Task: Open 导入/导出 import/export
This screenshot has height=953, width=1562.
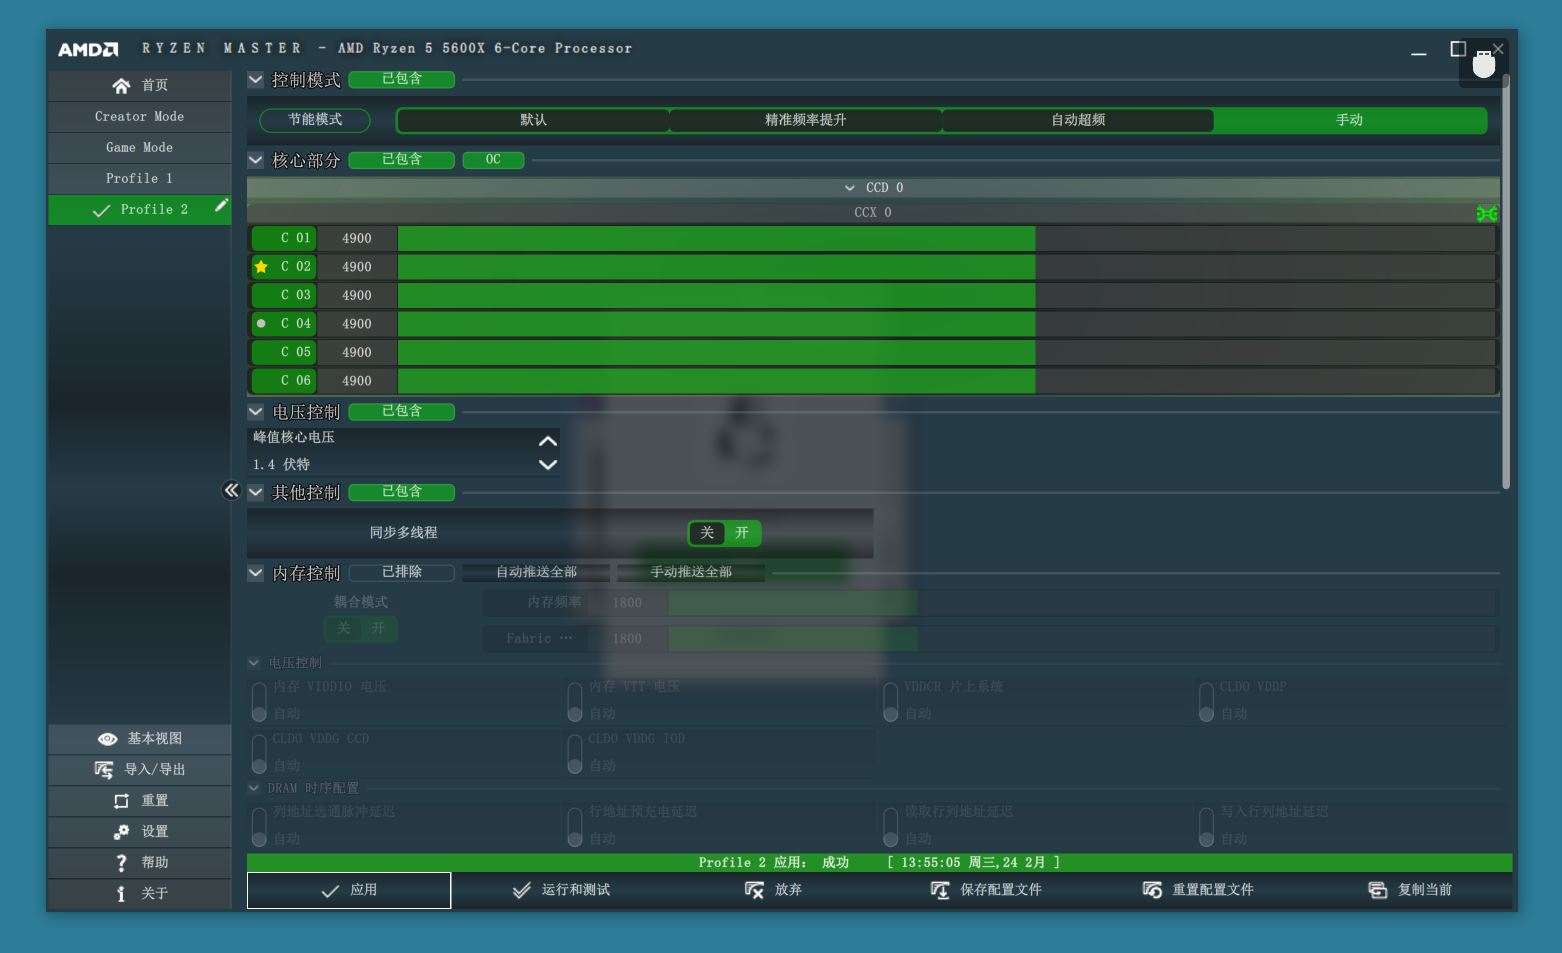Action: pyautogui.click(x=139, y=769)
